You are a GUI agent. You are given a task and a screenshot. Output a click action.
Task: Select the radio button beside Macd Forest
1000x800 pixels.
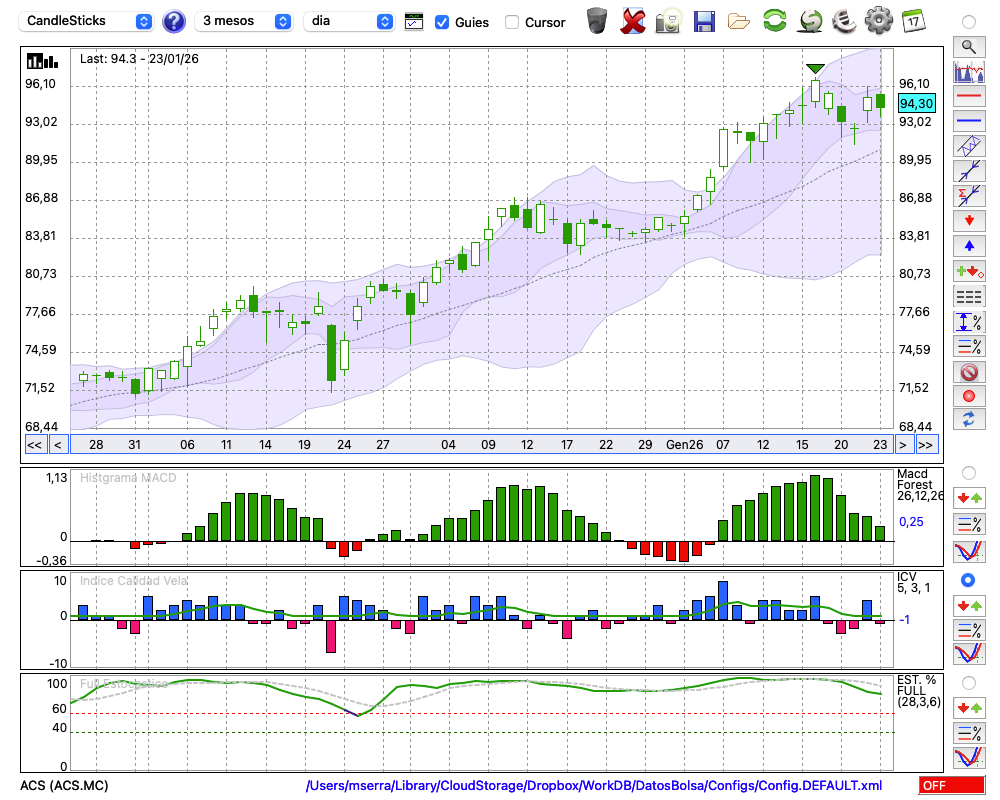coord(968,472)
